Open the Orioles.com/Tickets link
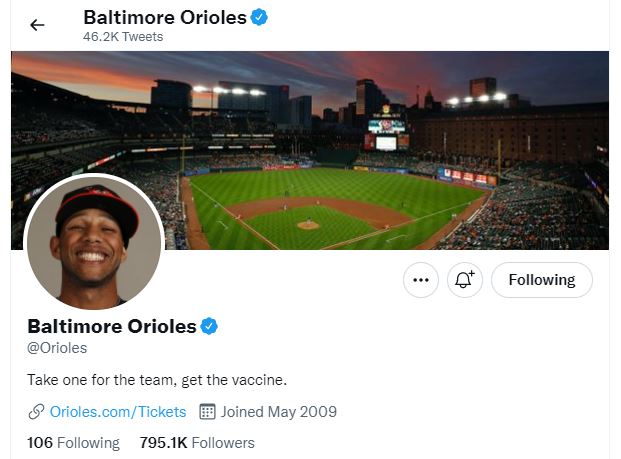Image resolution: width=621 pixels, height=459 pixels. tap(118, 411)
